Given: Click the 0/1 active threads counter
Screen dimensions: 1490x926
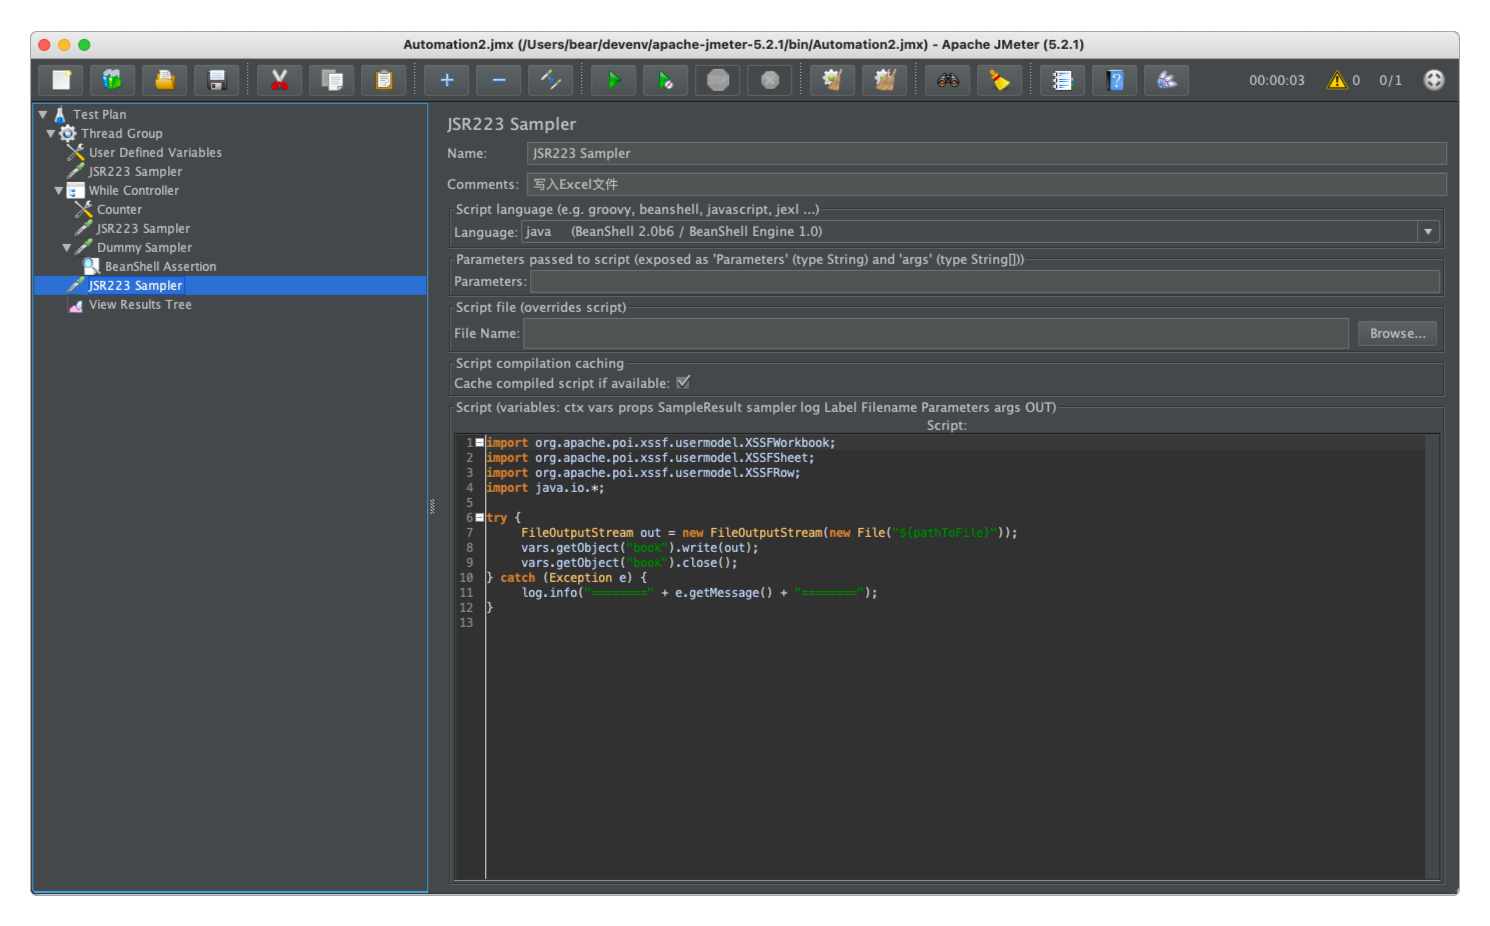Looking at the screenshot, I should [x=1391, y=81].
